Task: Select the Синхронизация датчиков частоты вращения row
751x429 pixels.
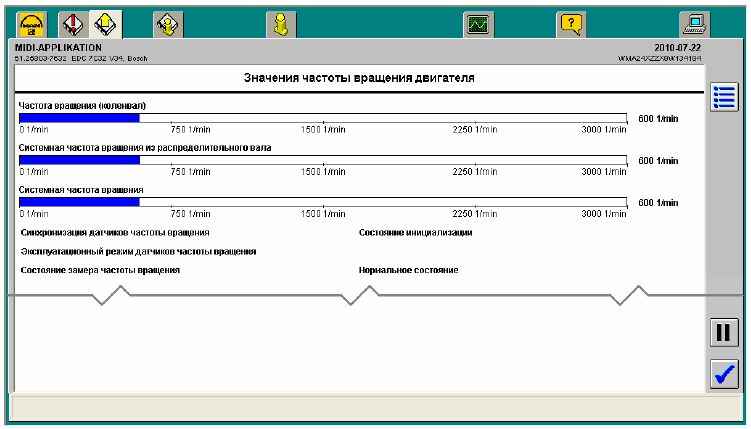Action: (115, 232)
